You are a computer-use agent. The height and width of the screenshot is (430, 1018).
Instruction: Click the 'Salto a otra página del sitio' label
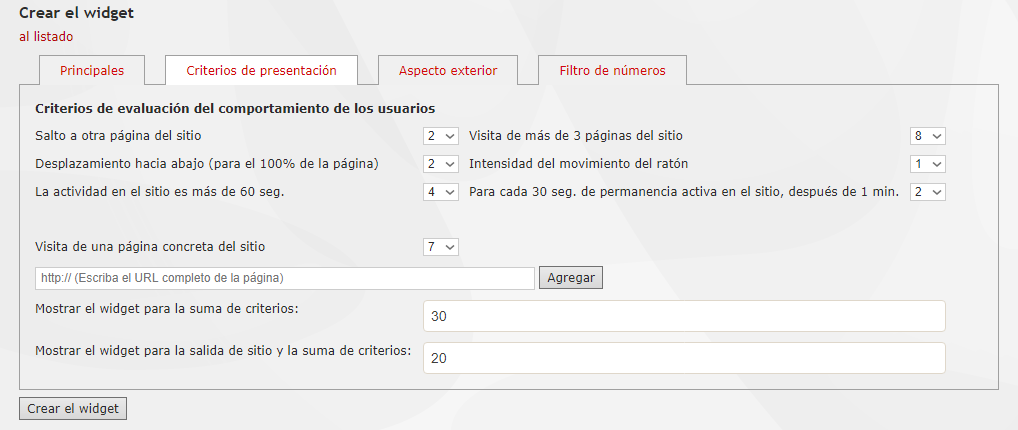point(119,136)
